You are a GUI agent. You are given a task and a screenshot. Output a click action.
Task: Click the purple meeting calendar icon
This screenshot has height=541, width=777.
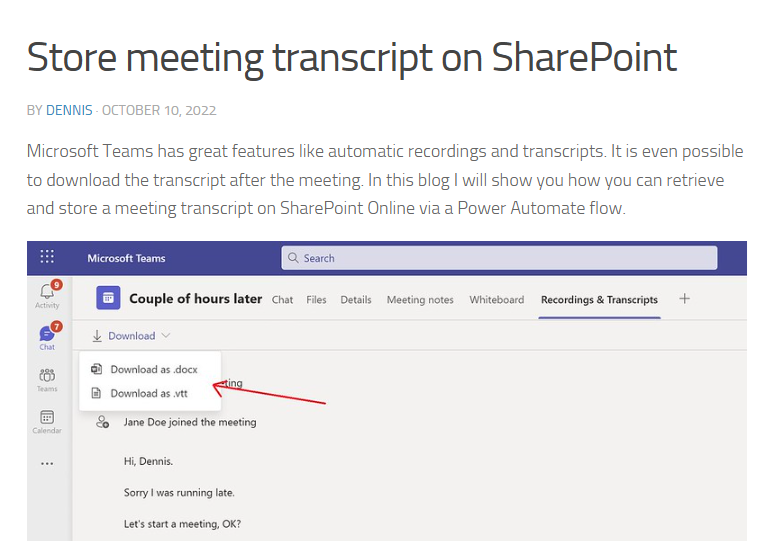click(108, 298)
